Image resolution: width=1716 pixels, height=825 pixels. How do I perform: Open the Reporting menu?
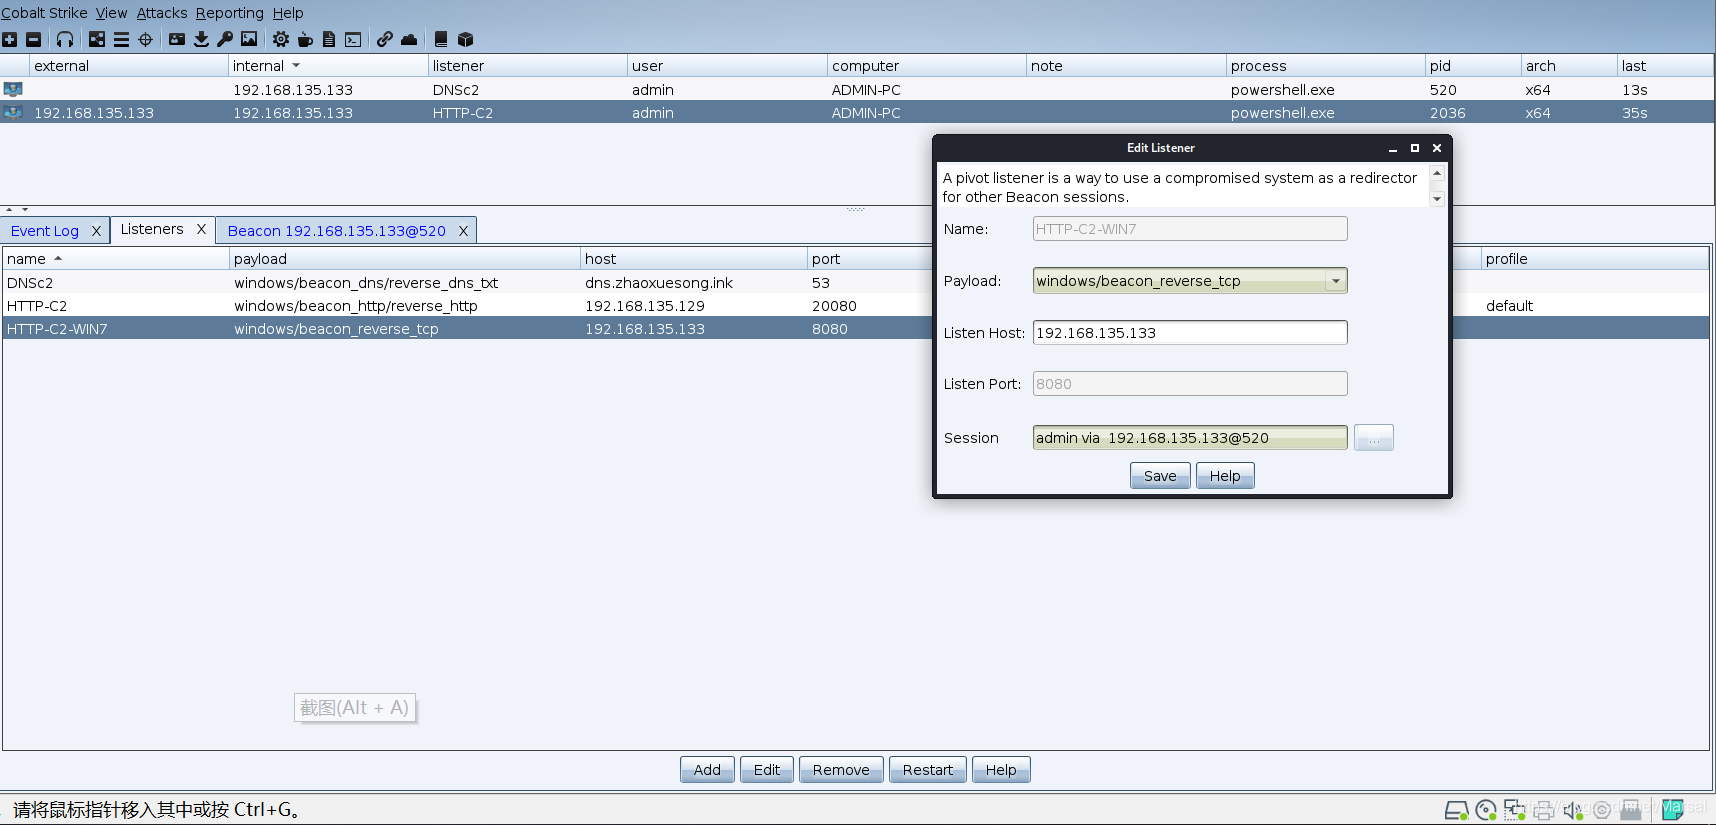tap(230, 13)
